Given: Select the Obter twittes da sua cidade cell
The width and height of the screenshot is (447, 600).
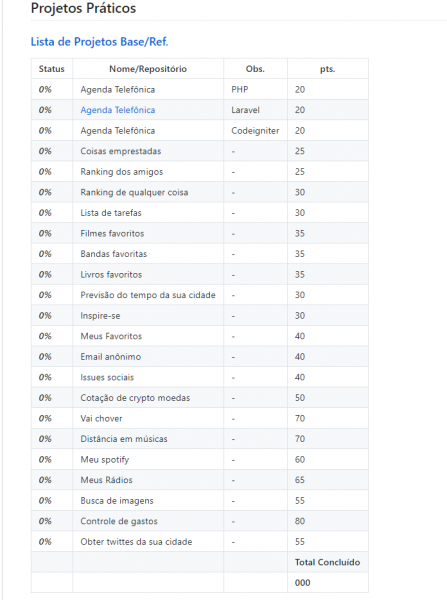Looking at the screenshot, I should click(148, 542).
